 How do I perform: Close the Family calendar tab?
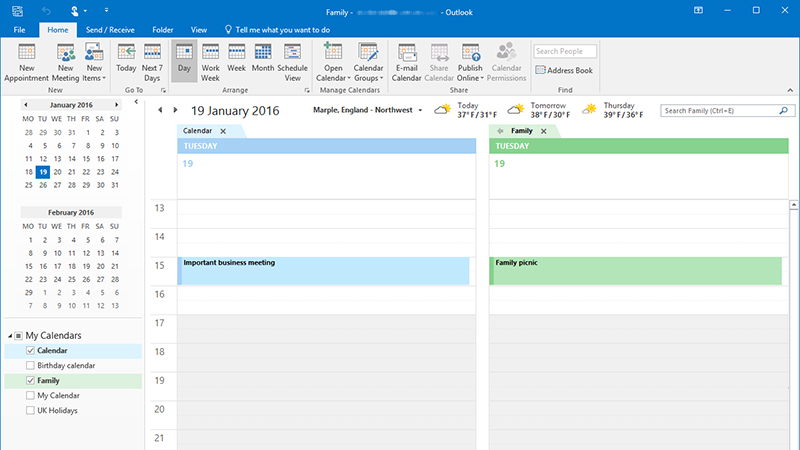544,131
